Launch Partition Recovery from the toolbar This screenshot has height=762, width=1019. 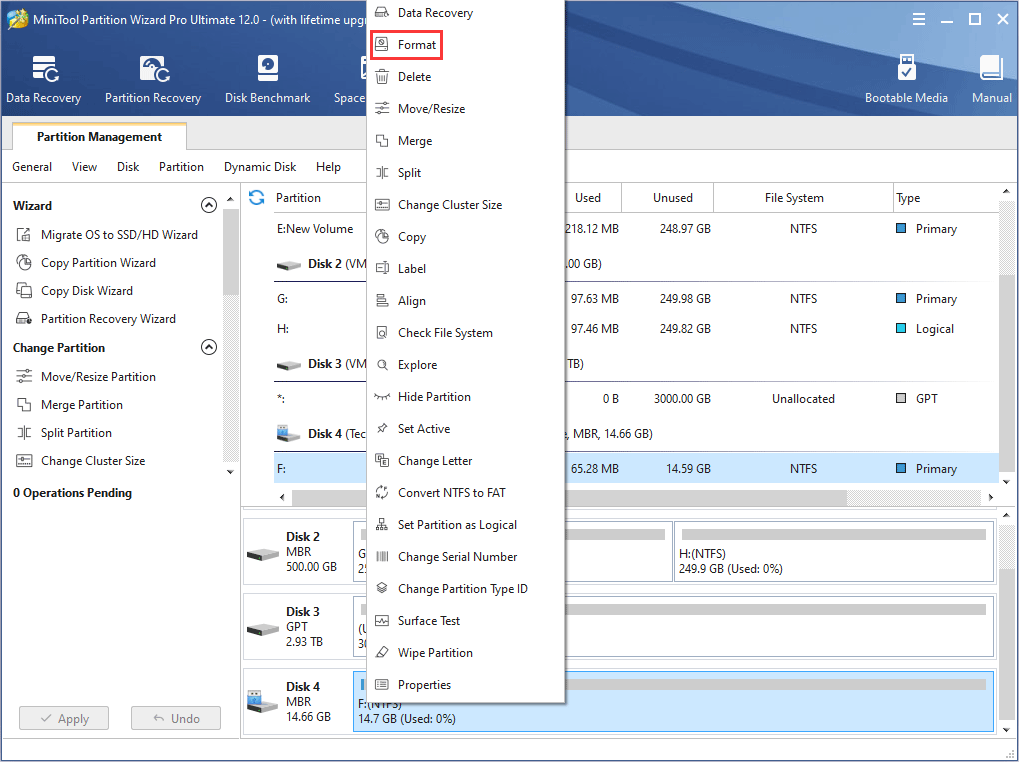coord(153,79)
